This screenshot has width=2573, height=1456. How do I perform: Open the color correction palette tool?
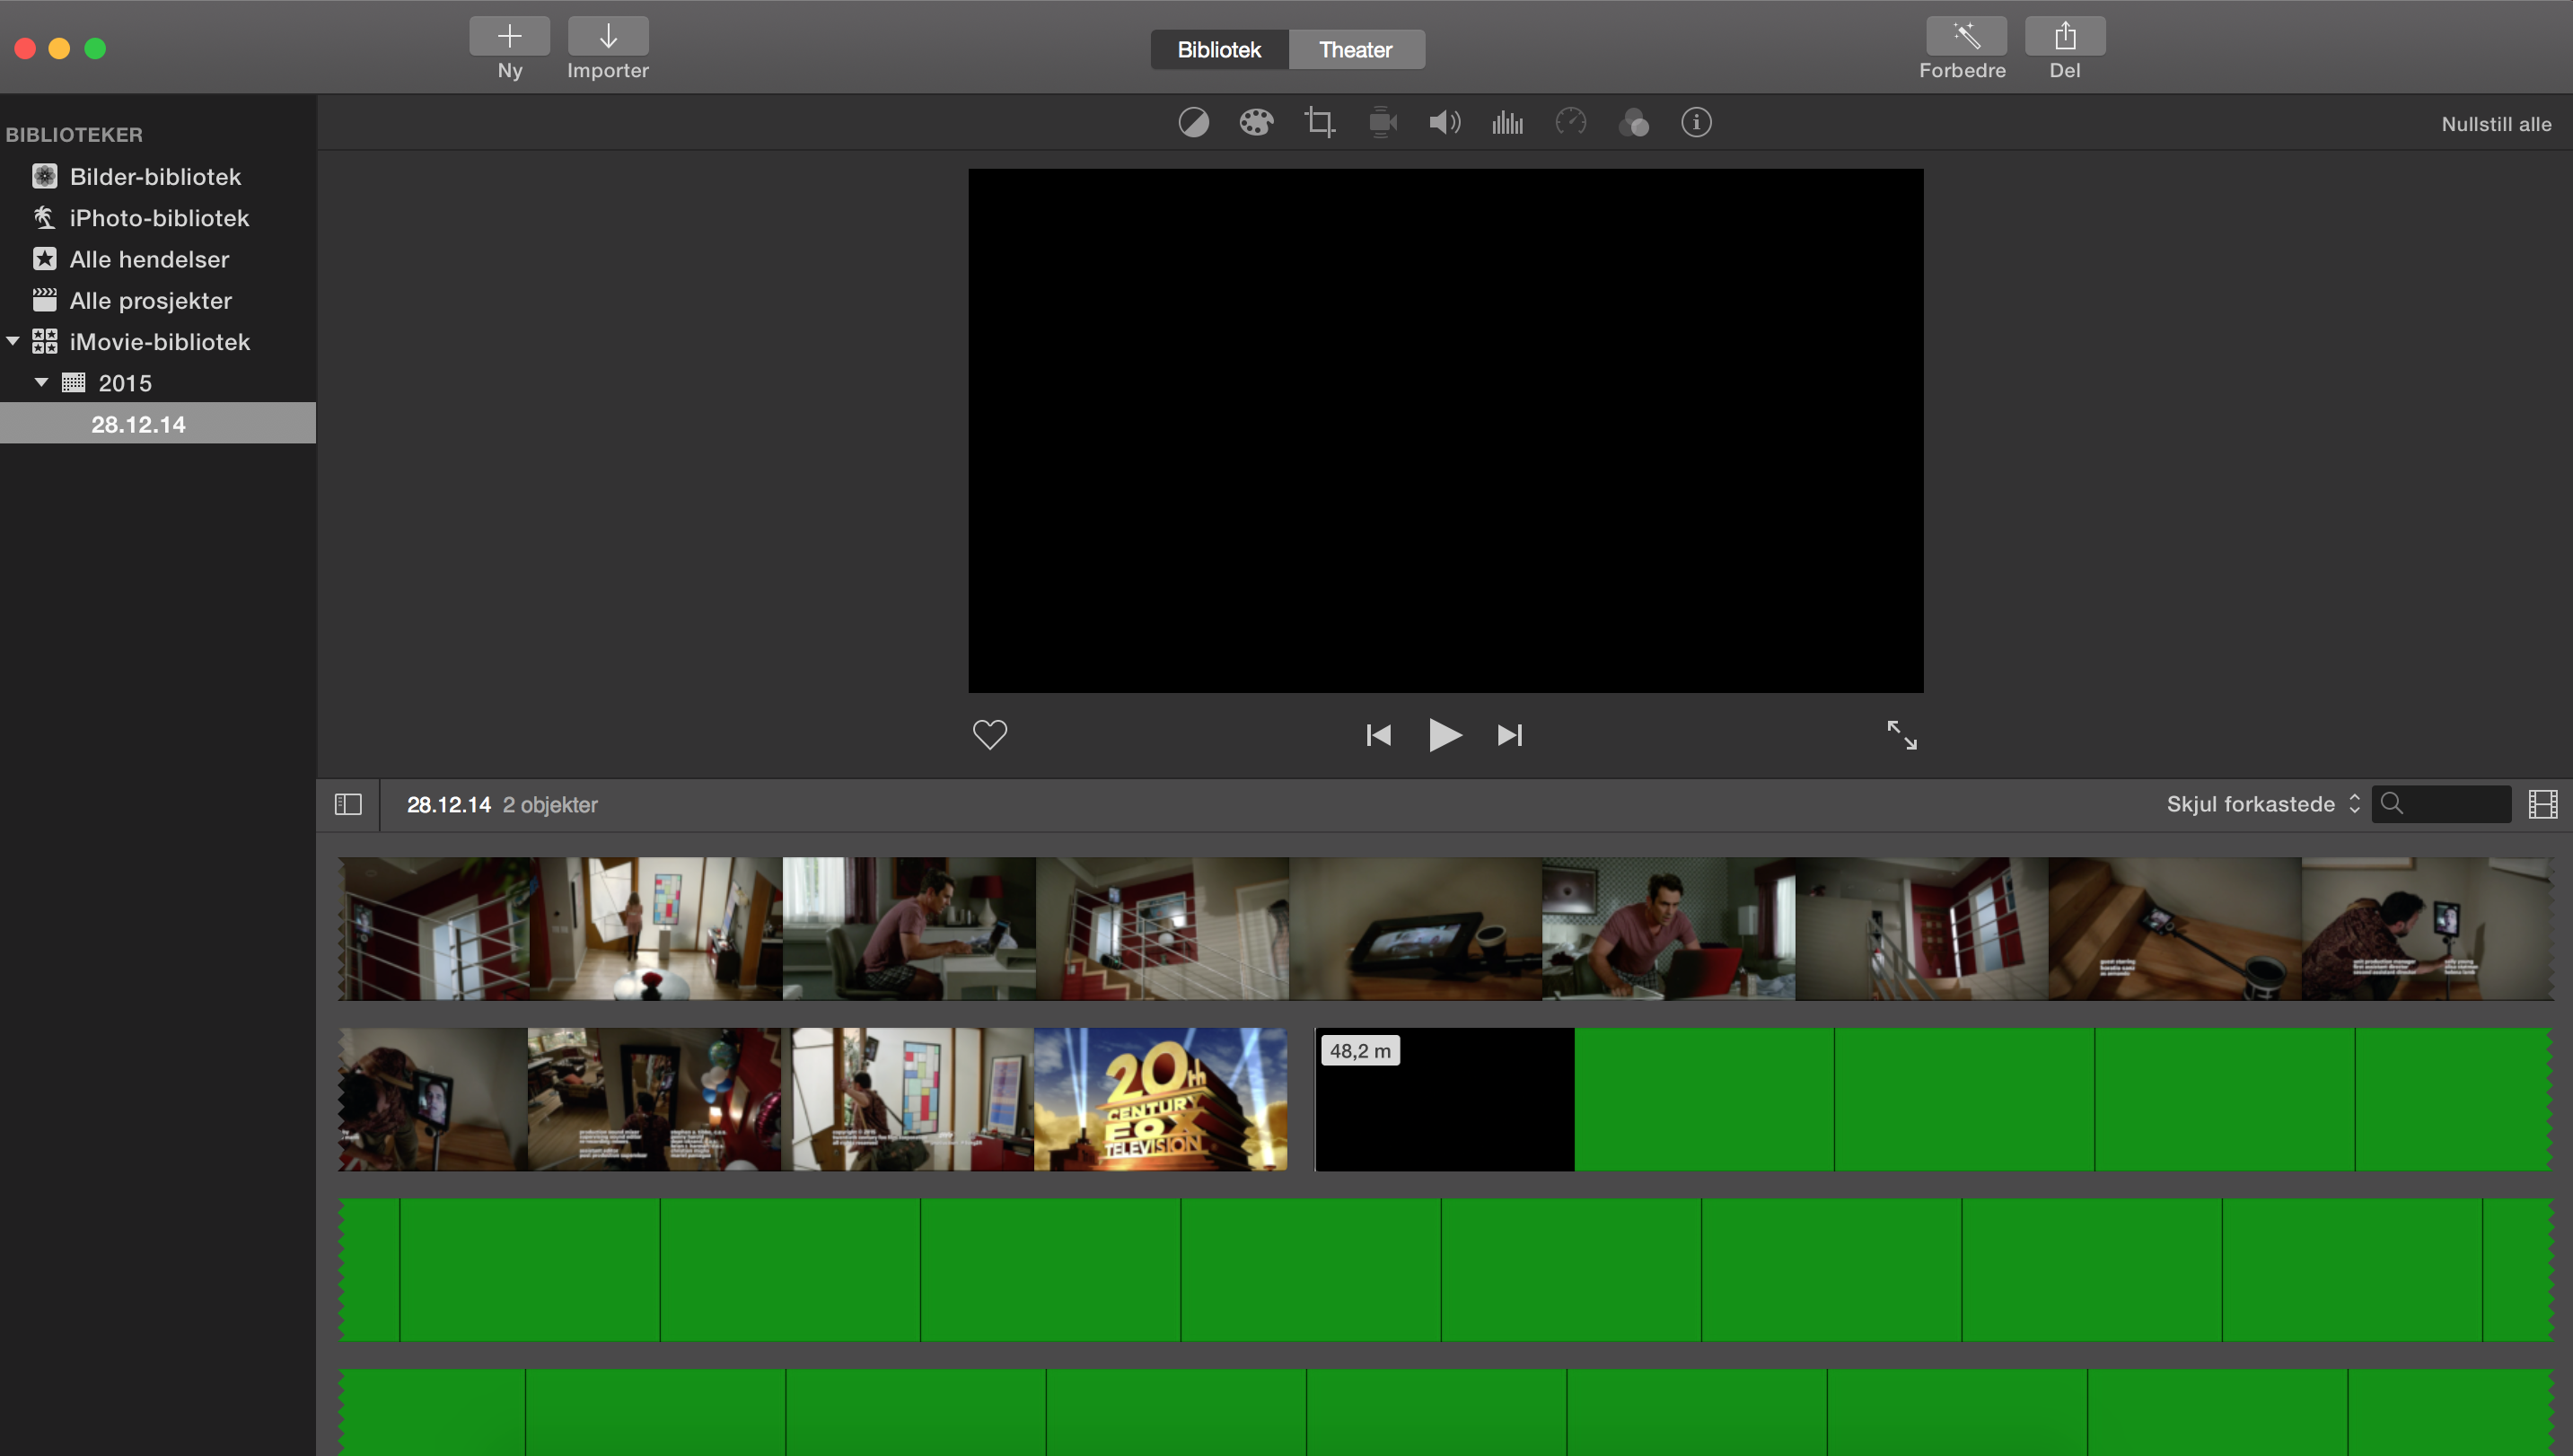1256,123
